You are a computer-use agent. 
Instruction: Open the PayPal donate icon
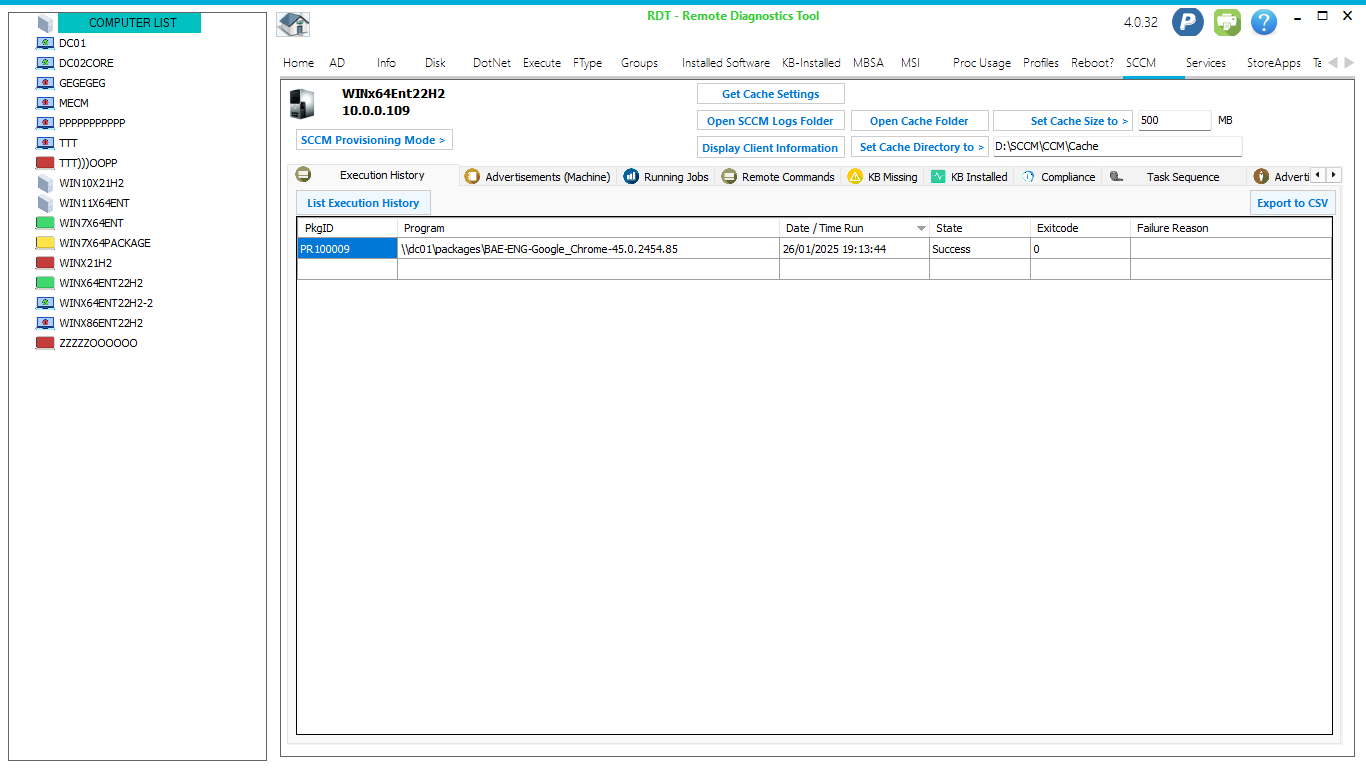[x=1187, y=22]
